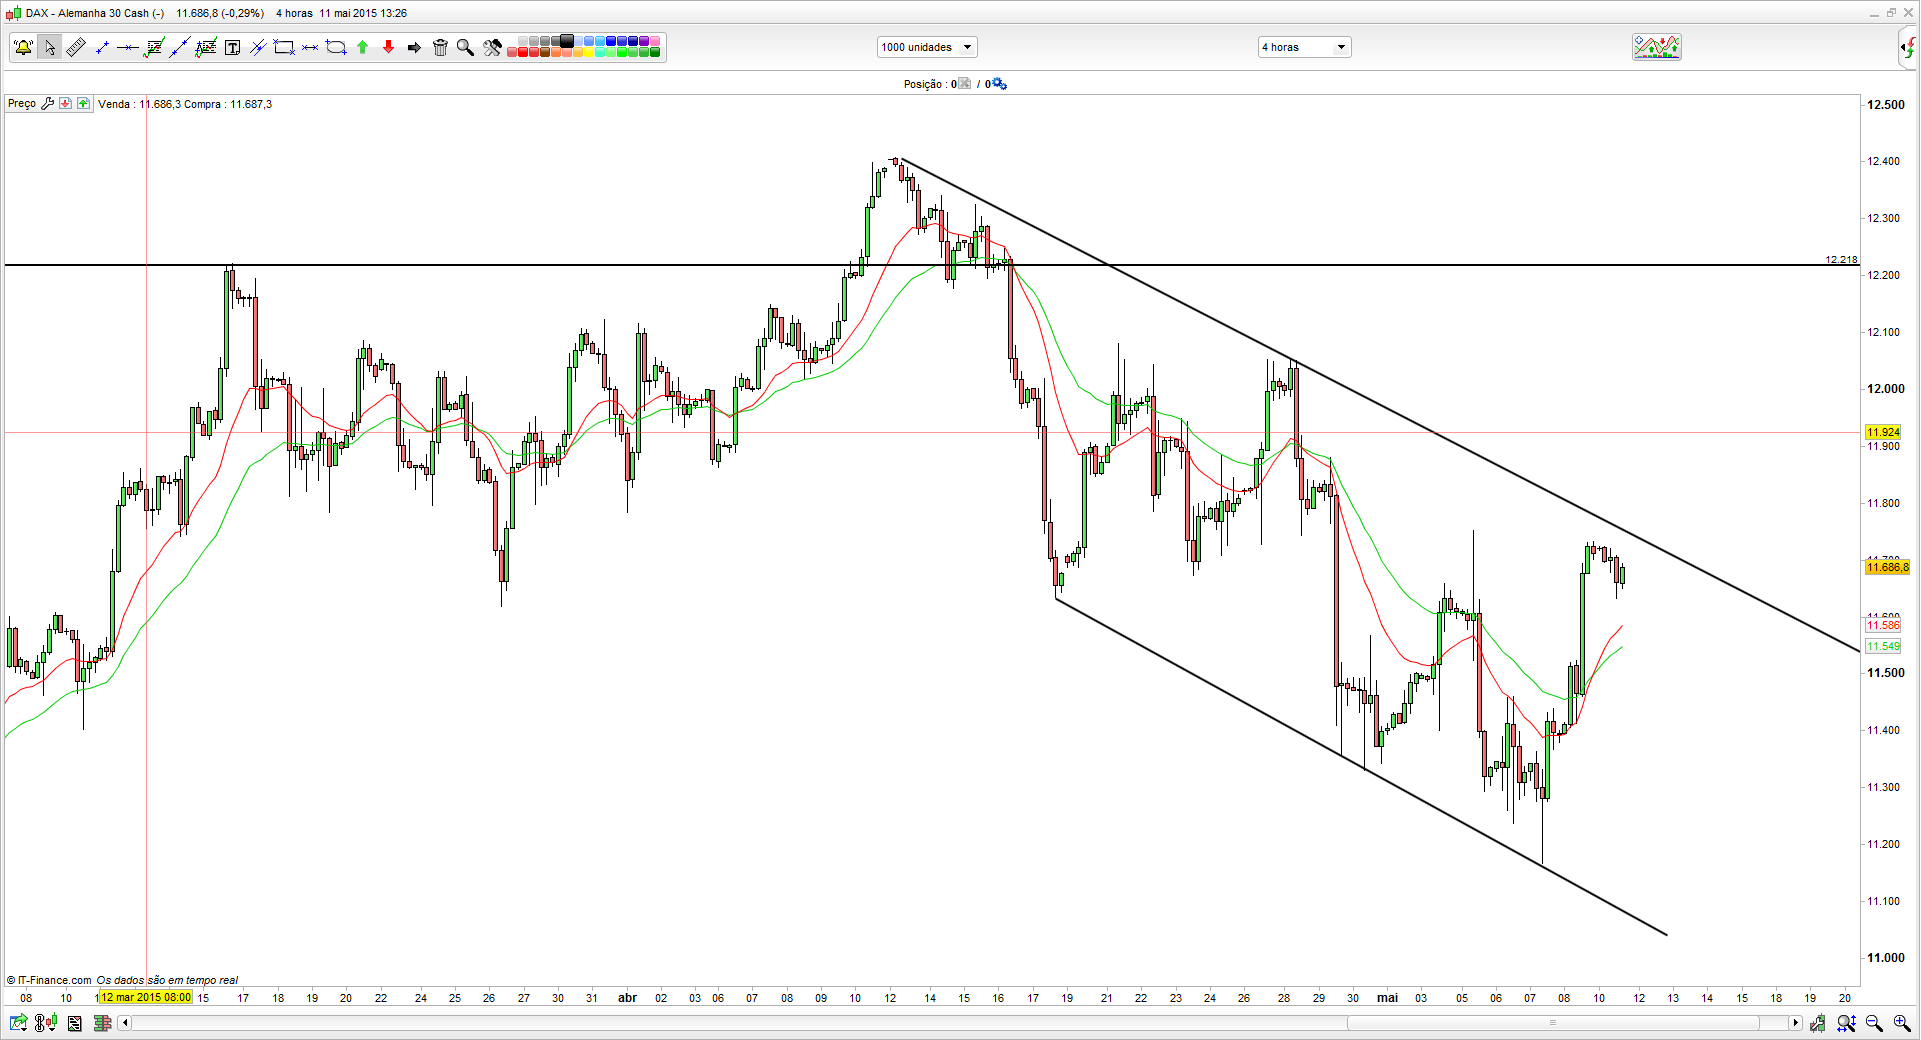This screenshot has height=1040, width=1921.
Task: Open the Preço wrench settings
Action: pyautogui.click(x=47, y=103)
